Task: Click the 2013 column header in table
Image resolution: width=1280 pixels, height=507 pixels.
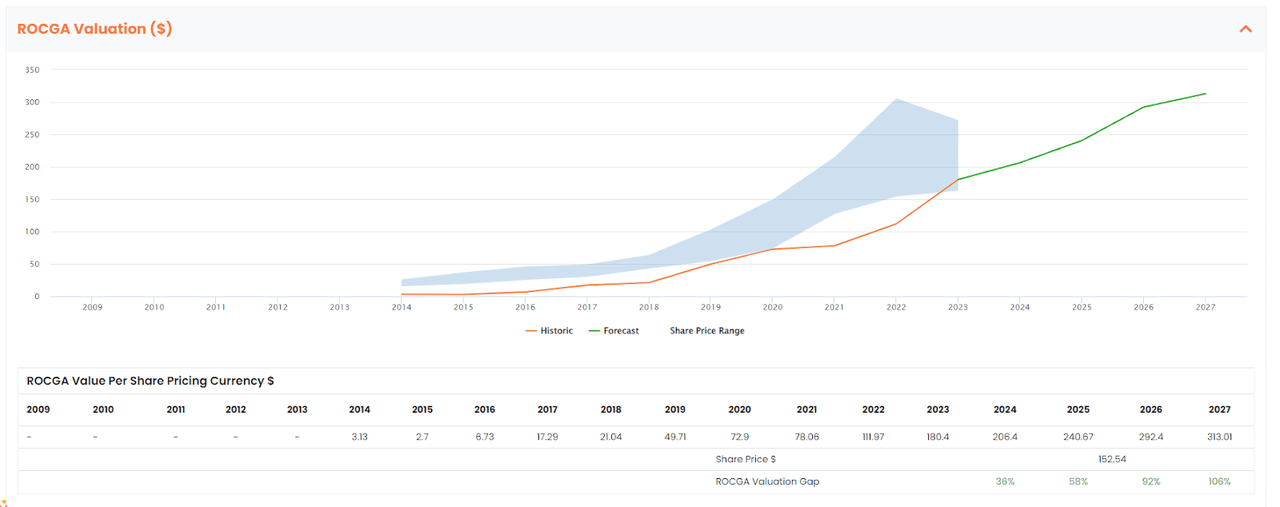Action: pyautogui.click(x=296, y=410)
